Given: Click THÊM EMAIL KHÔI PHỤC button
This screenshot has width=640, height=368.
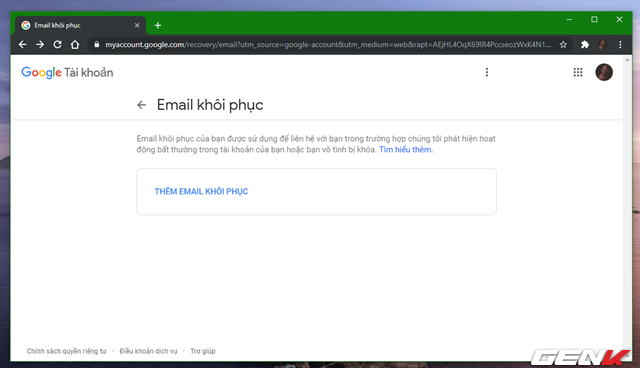Looking at the screenshot, I should coord(201,191).
